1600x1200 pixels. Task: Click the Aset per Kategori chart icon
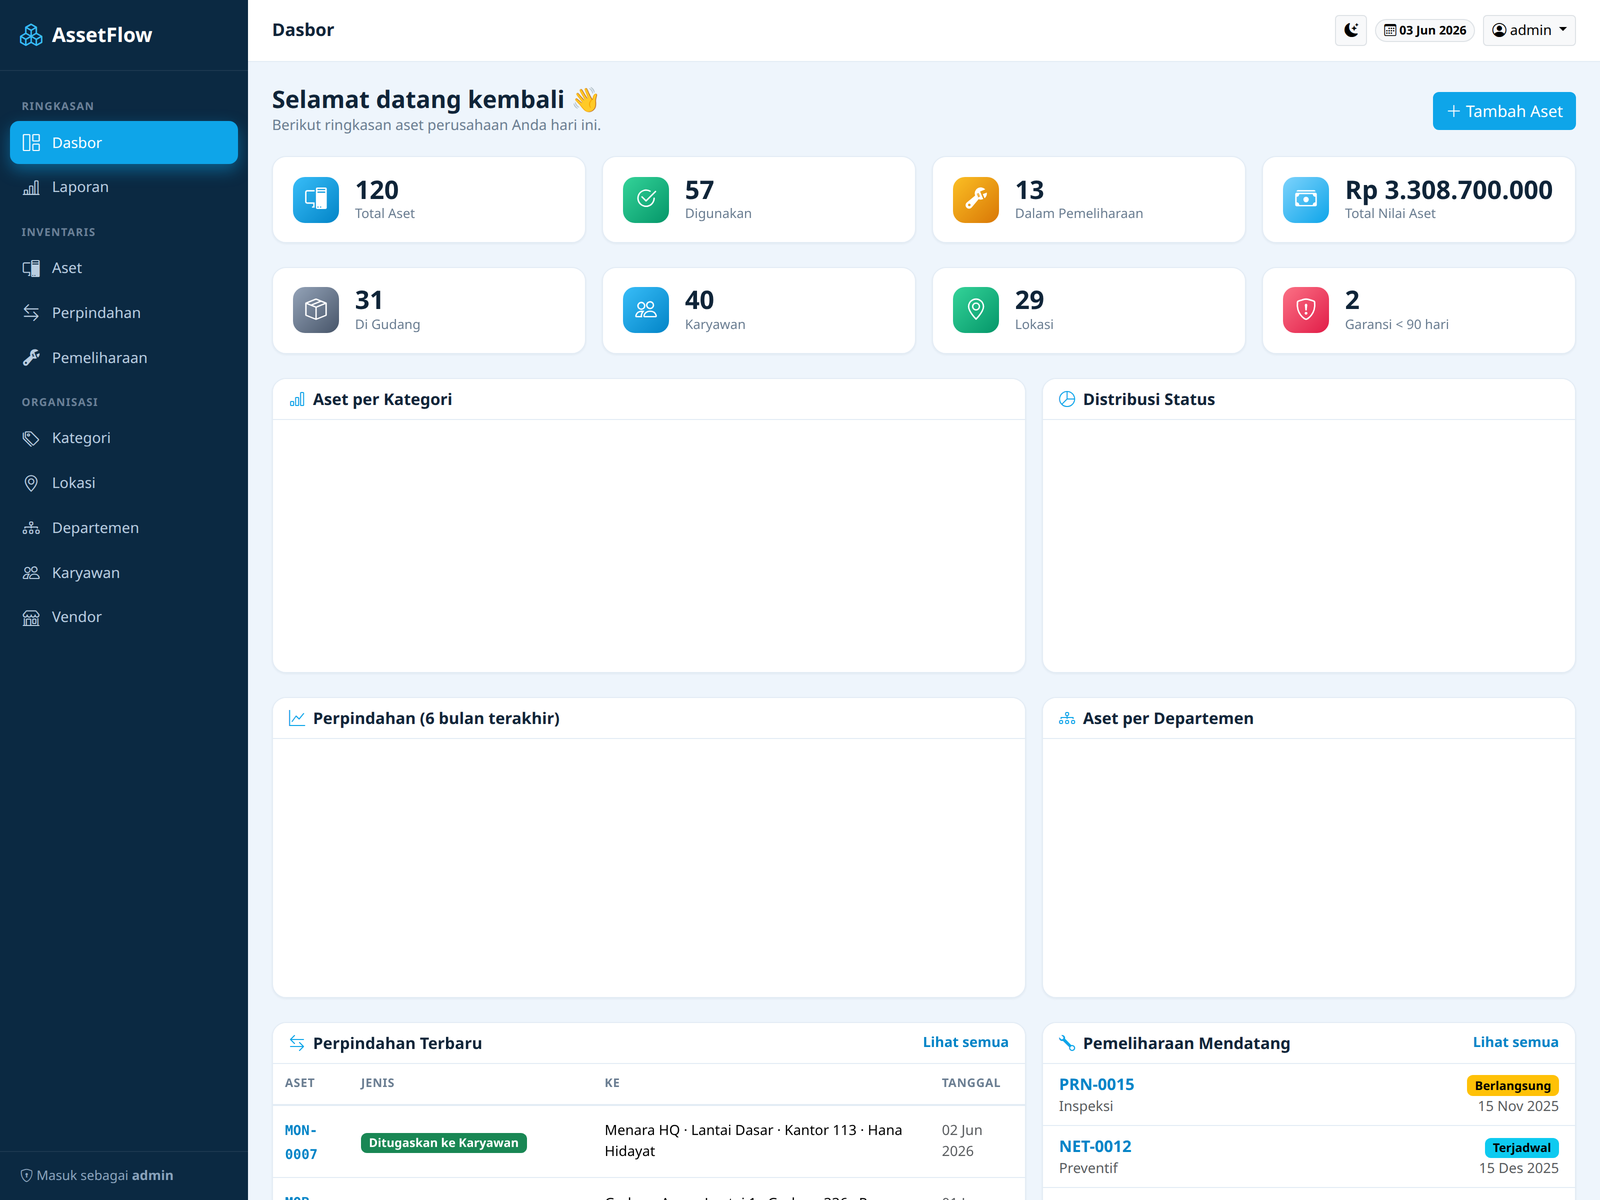click(x=297, y=399)
